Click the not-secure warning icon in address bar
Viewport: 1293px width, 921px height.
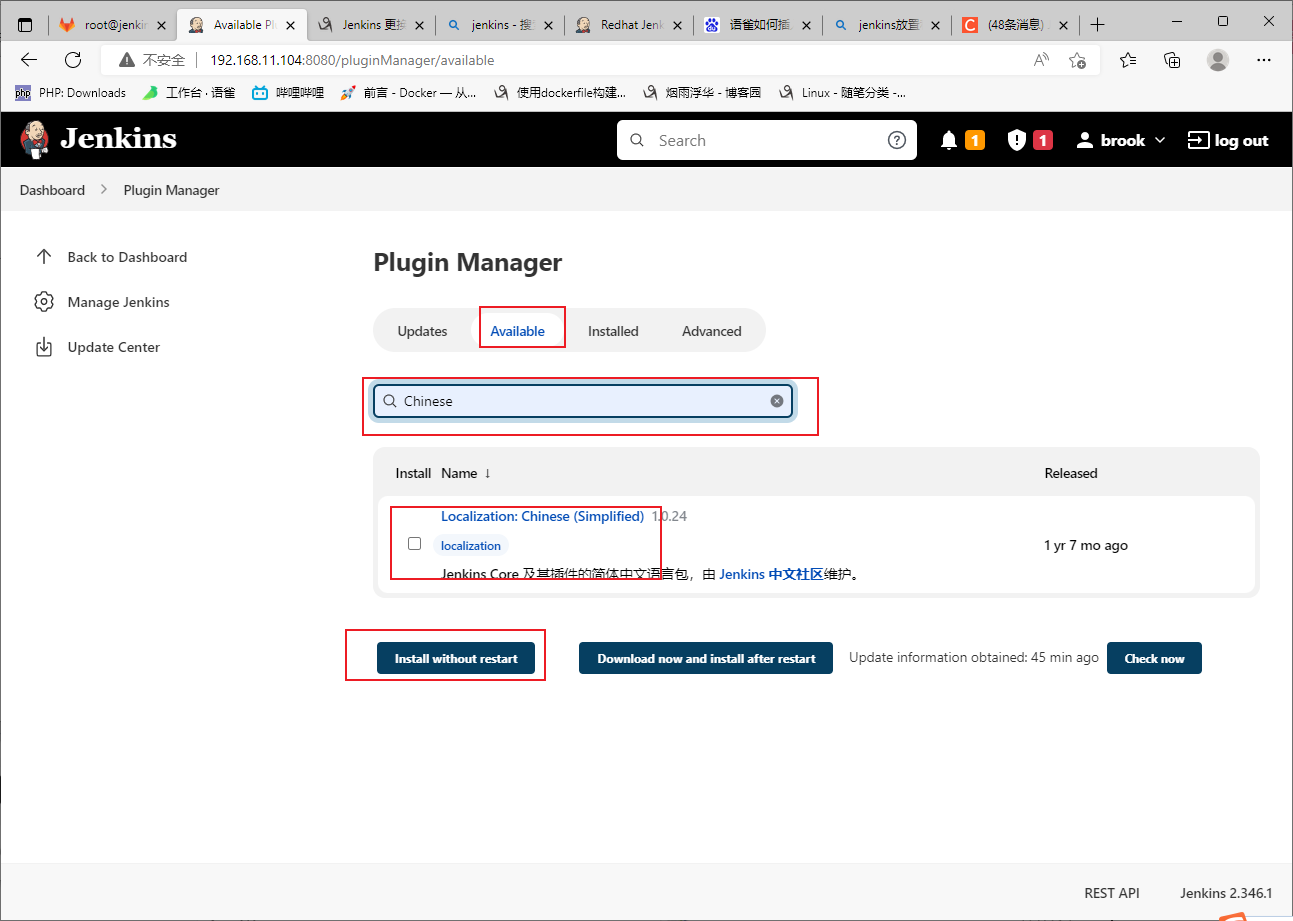point(126,60)
